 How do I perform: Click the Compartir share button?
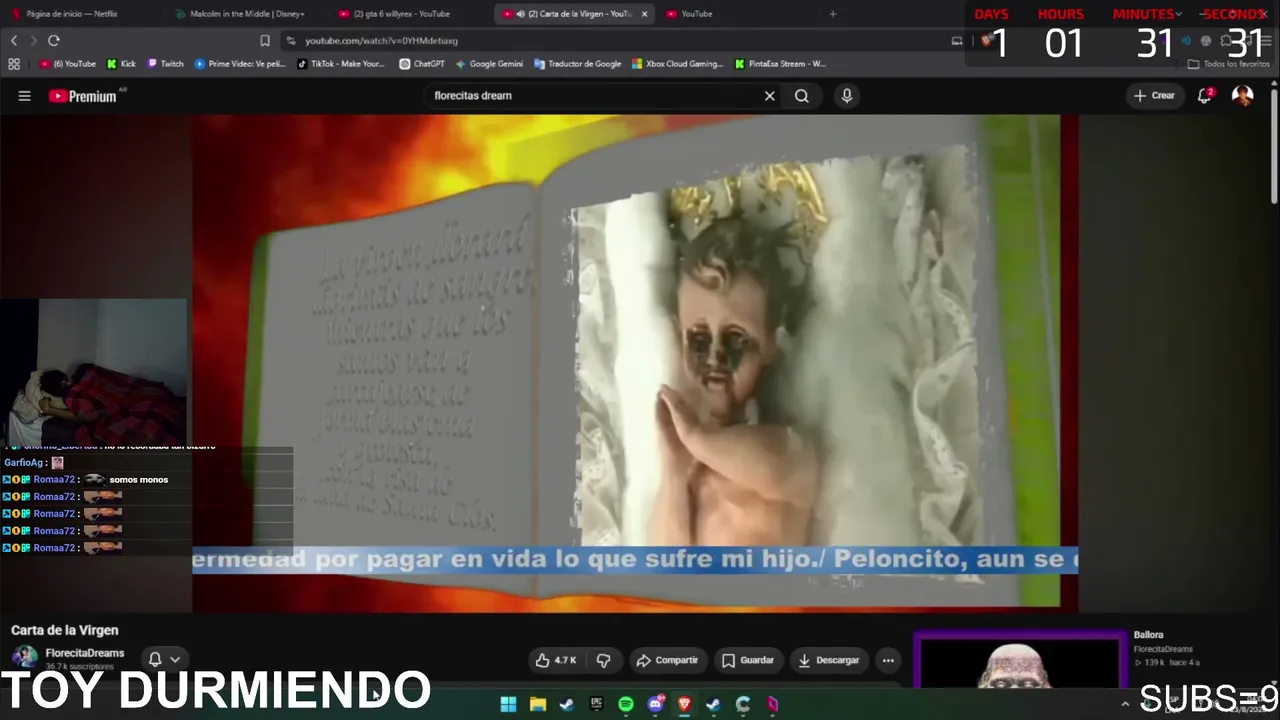[x=667, y=660]
